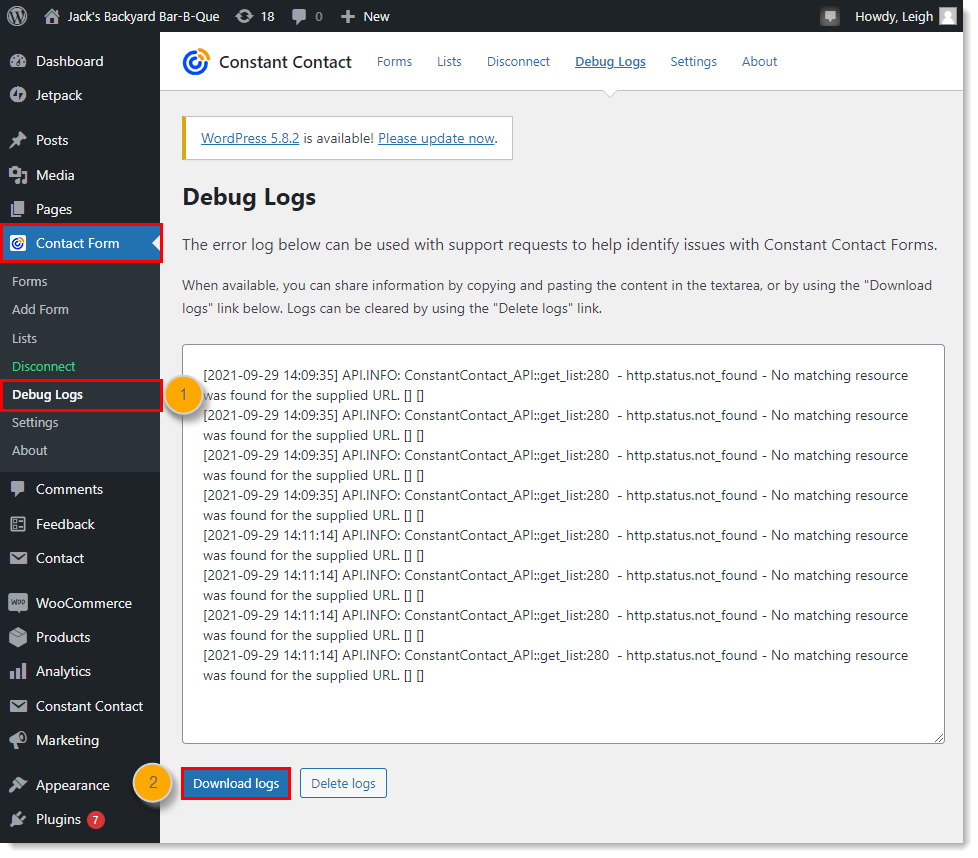
Task: Click the textarea resize handle corner
Action: [939, 738]
